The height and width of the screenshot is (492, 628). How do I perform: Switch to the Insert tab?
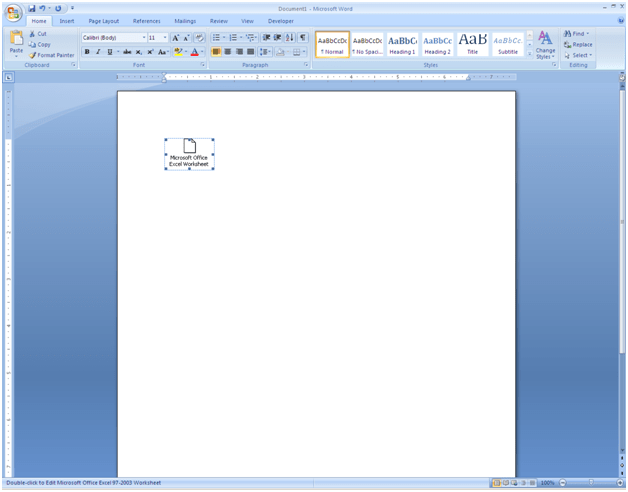(x=67, y=20)
